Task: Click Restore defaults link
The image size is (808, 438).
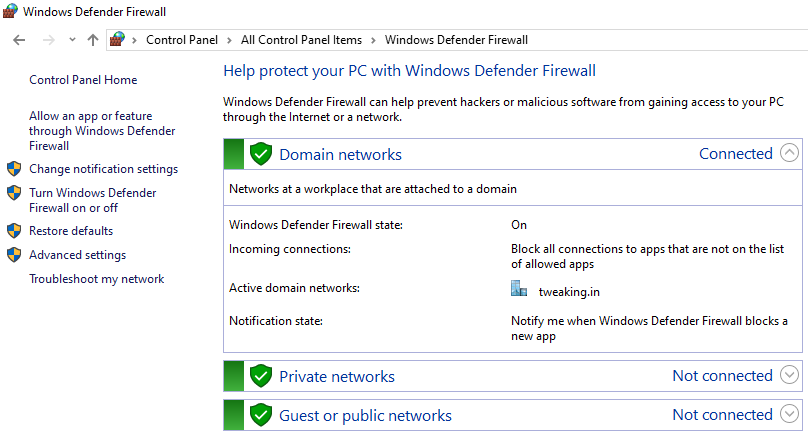Action: point(71,231)
